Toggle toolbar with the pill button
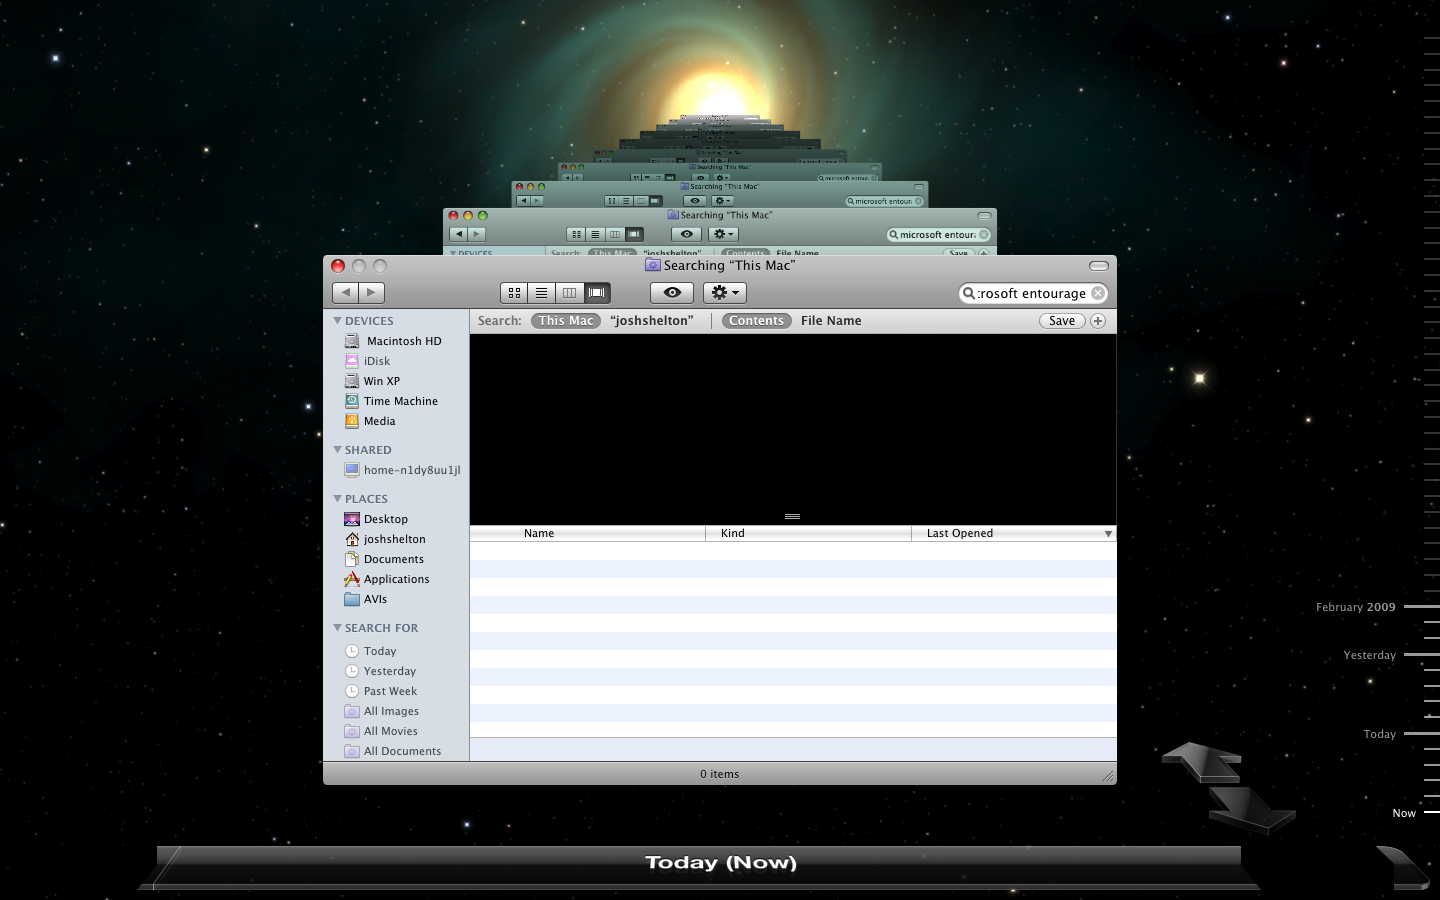This screenshot has height=900, width=1440. click(1098, 266)
